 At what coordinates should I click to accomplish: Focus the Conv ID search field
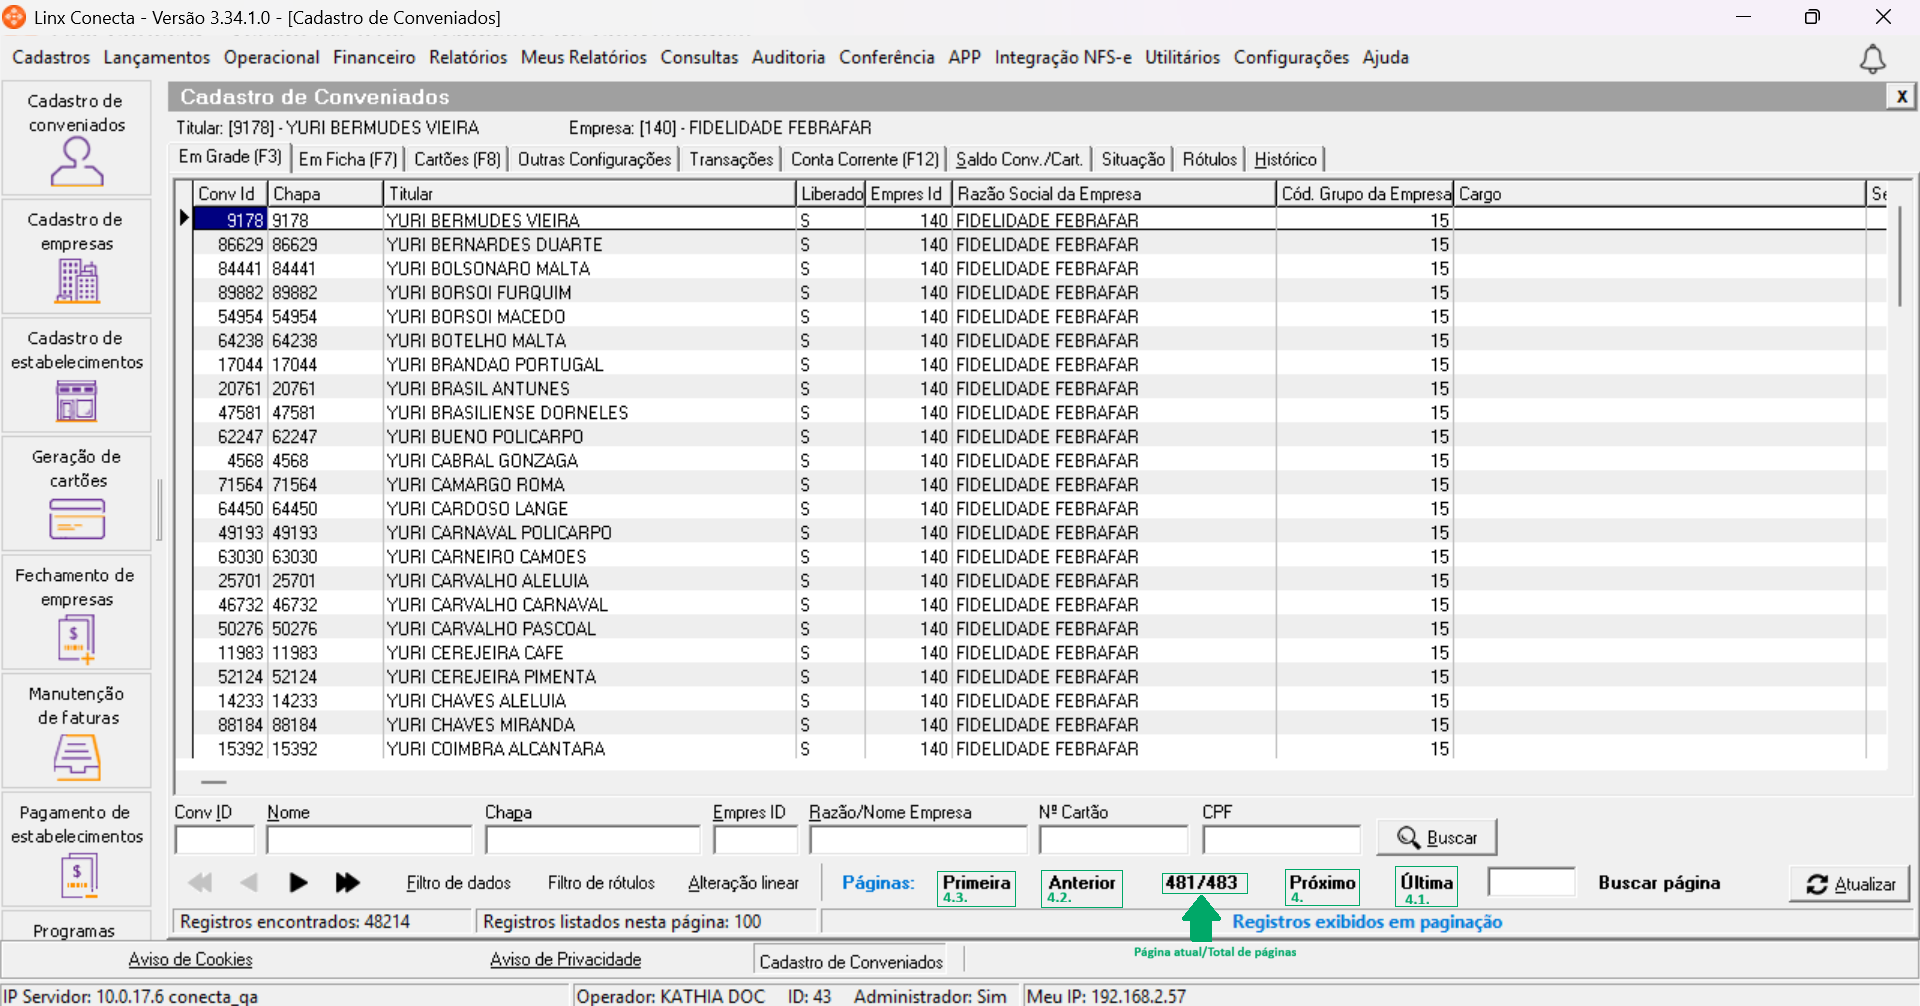click(214, 840)
